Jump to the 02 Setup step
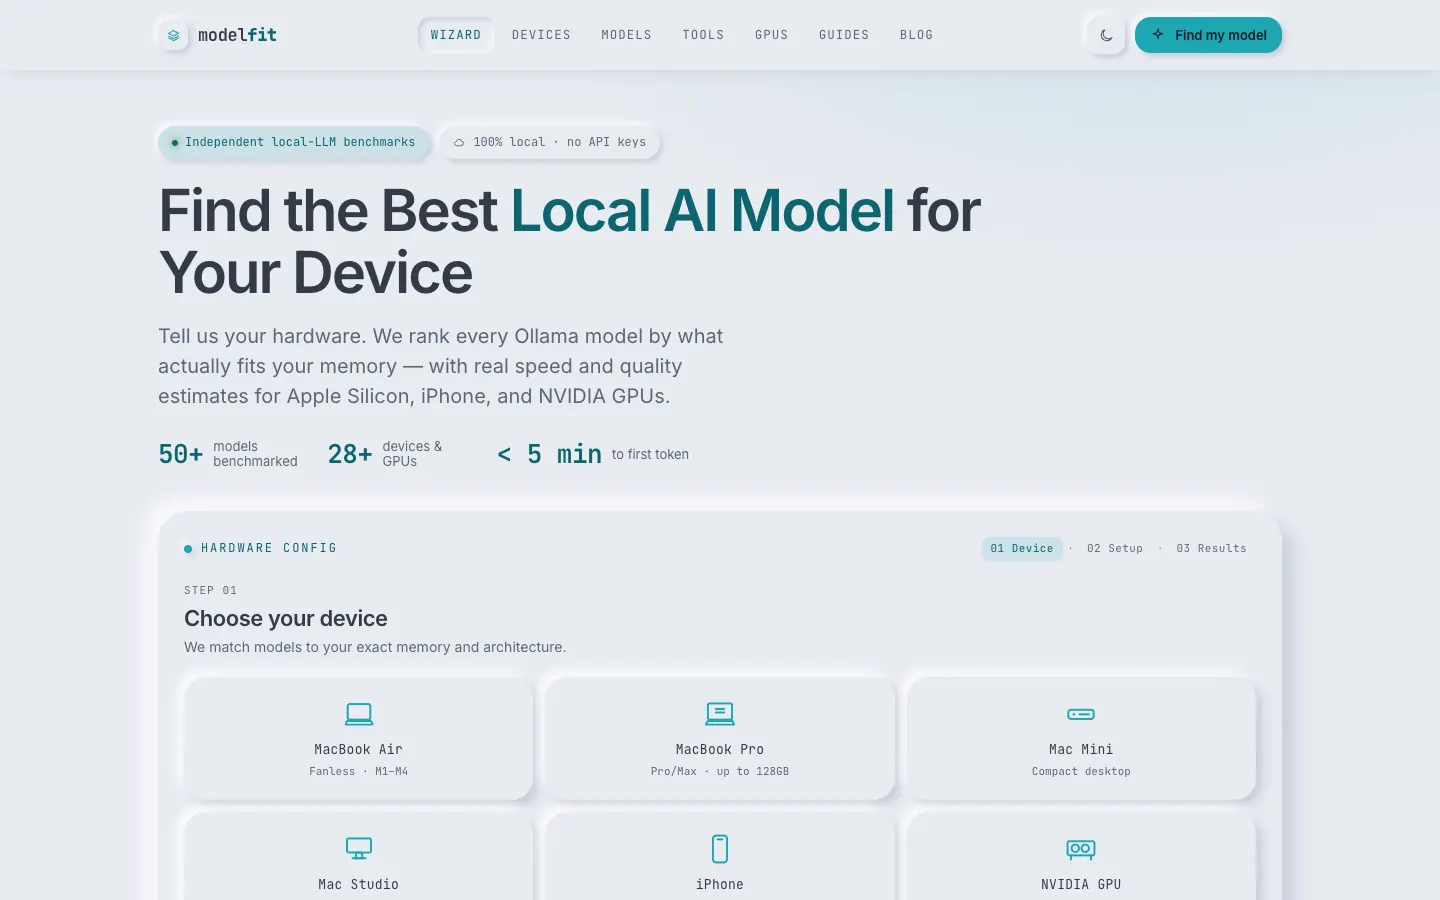1440x900 pixels. [x=1115, y=548]
